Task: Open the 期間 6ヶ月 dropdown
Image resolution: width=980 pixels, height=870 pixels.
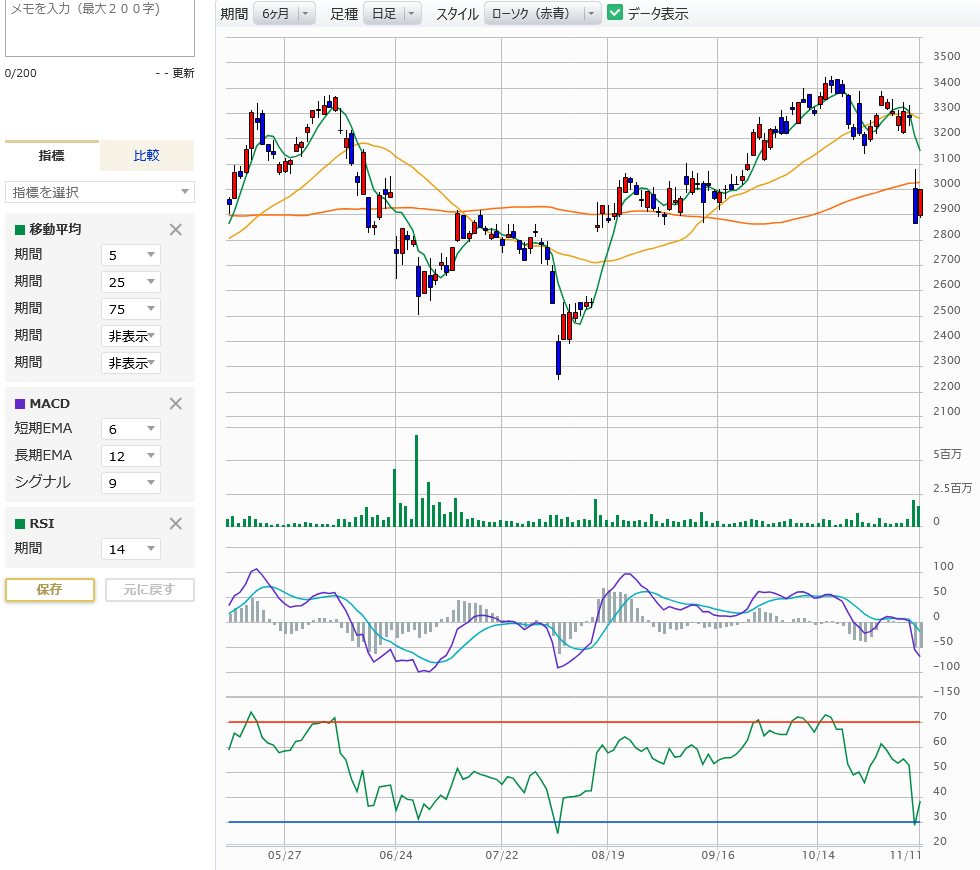Action: pyautogui.click(x=285, y=13)
